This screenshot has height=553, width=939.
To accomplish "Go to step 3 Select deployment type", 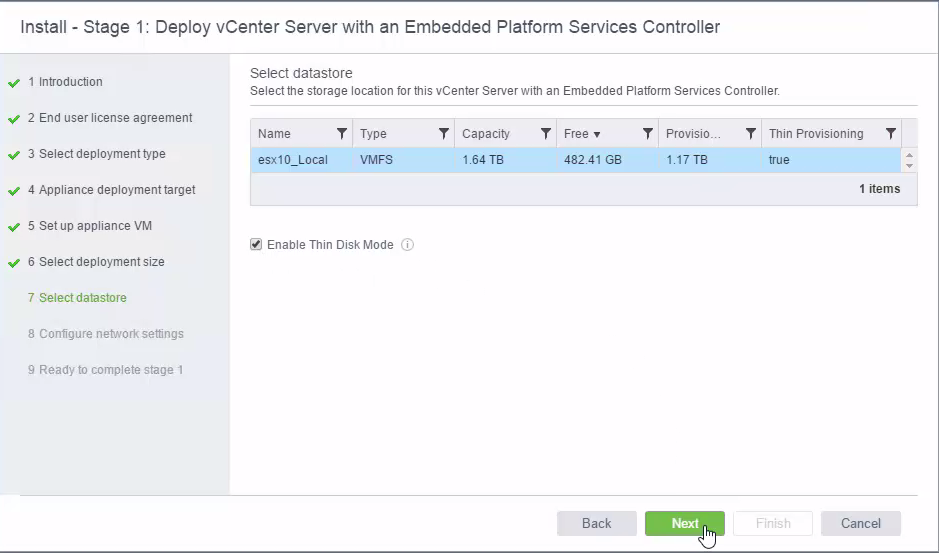I will pyautogui.click(x=96, y=153).
